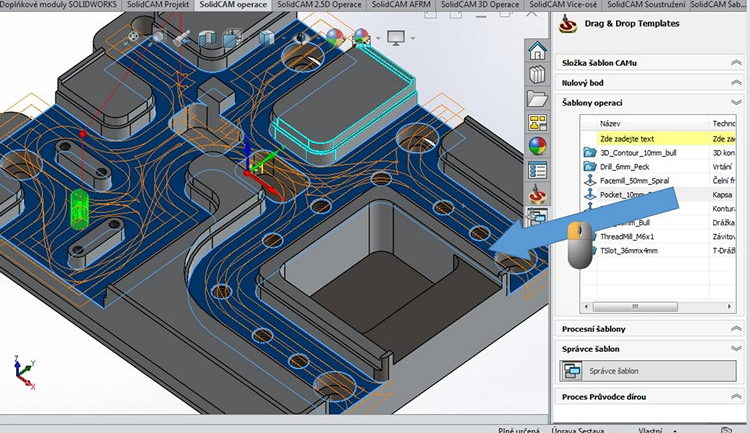The image size is (750, 433).
Task: Open the Display Style box icon
Action: [266, 37]
